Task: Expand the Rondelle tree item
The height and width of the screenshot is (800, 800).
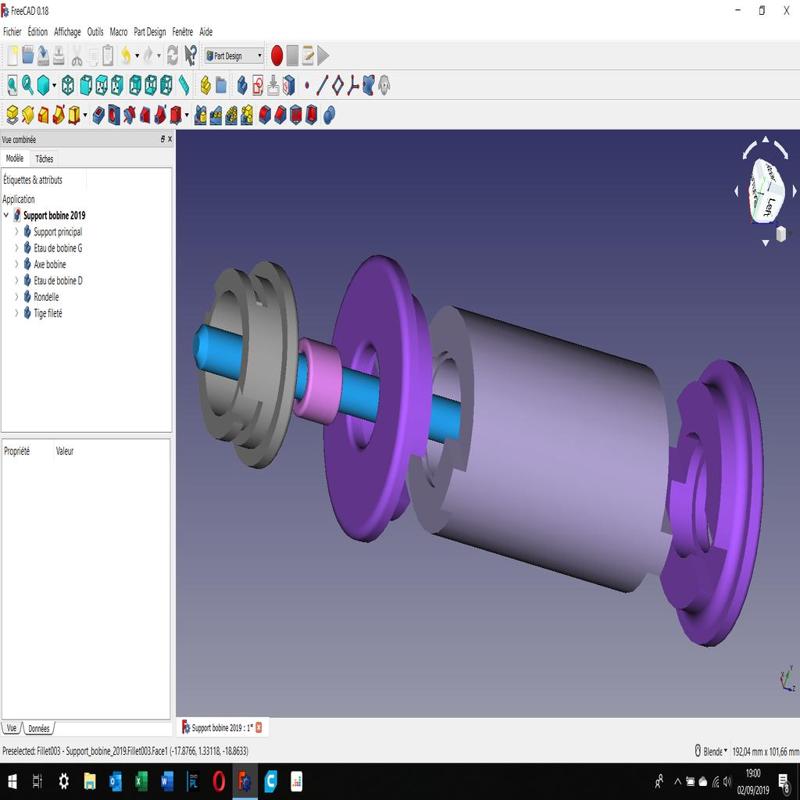Action: tap(17, 297)
